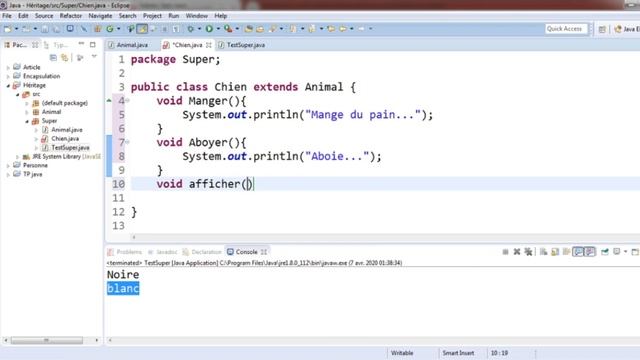
Task: Click the Package Explorer horizontal scrollbar
Action: click(47, 340)
